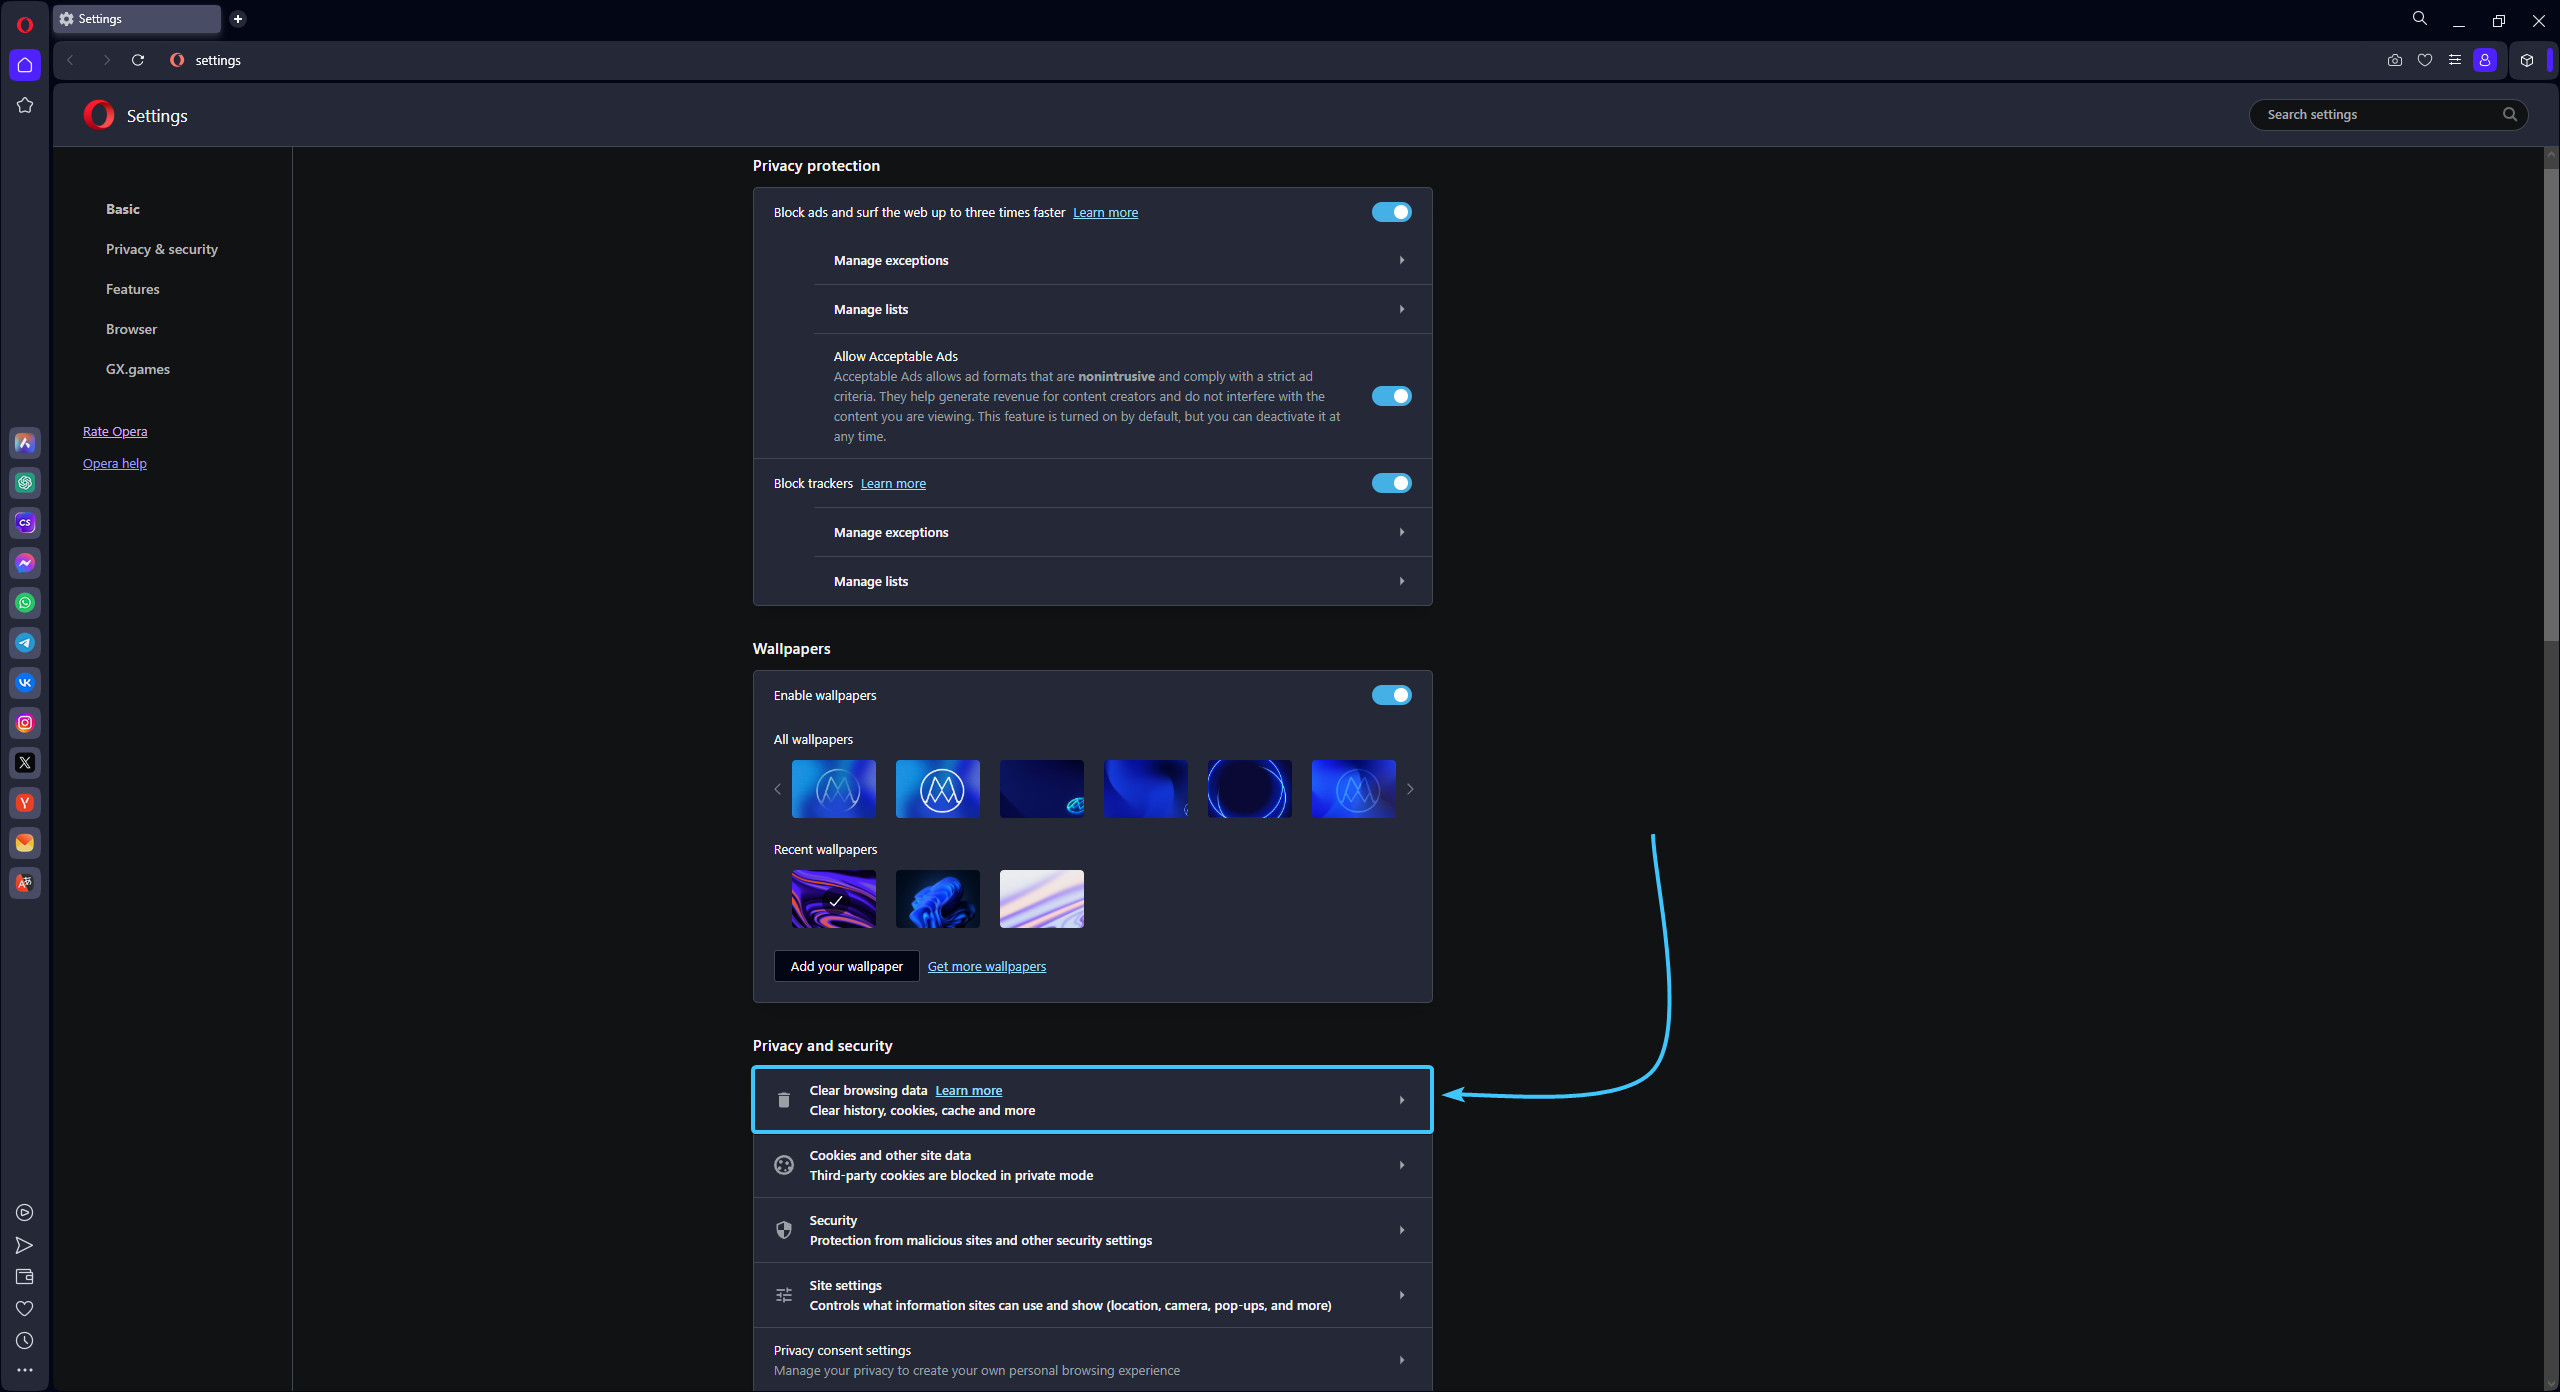Open Facebook Messenger in sidebar
The height and width of the screenshot is (1392, 2560).
pyautogui.click(x=25, y=563)
